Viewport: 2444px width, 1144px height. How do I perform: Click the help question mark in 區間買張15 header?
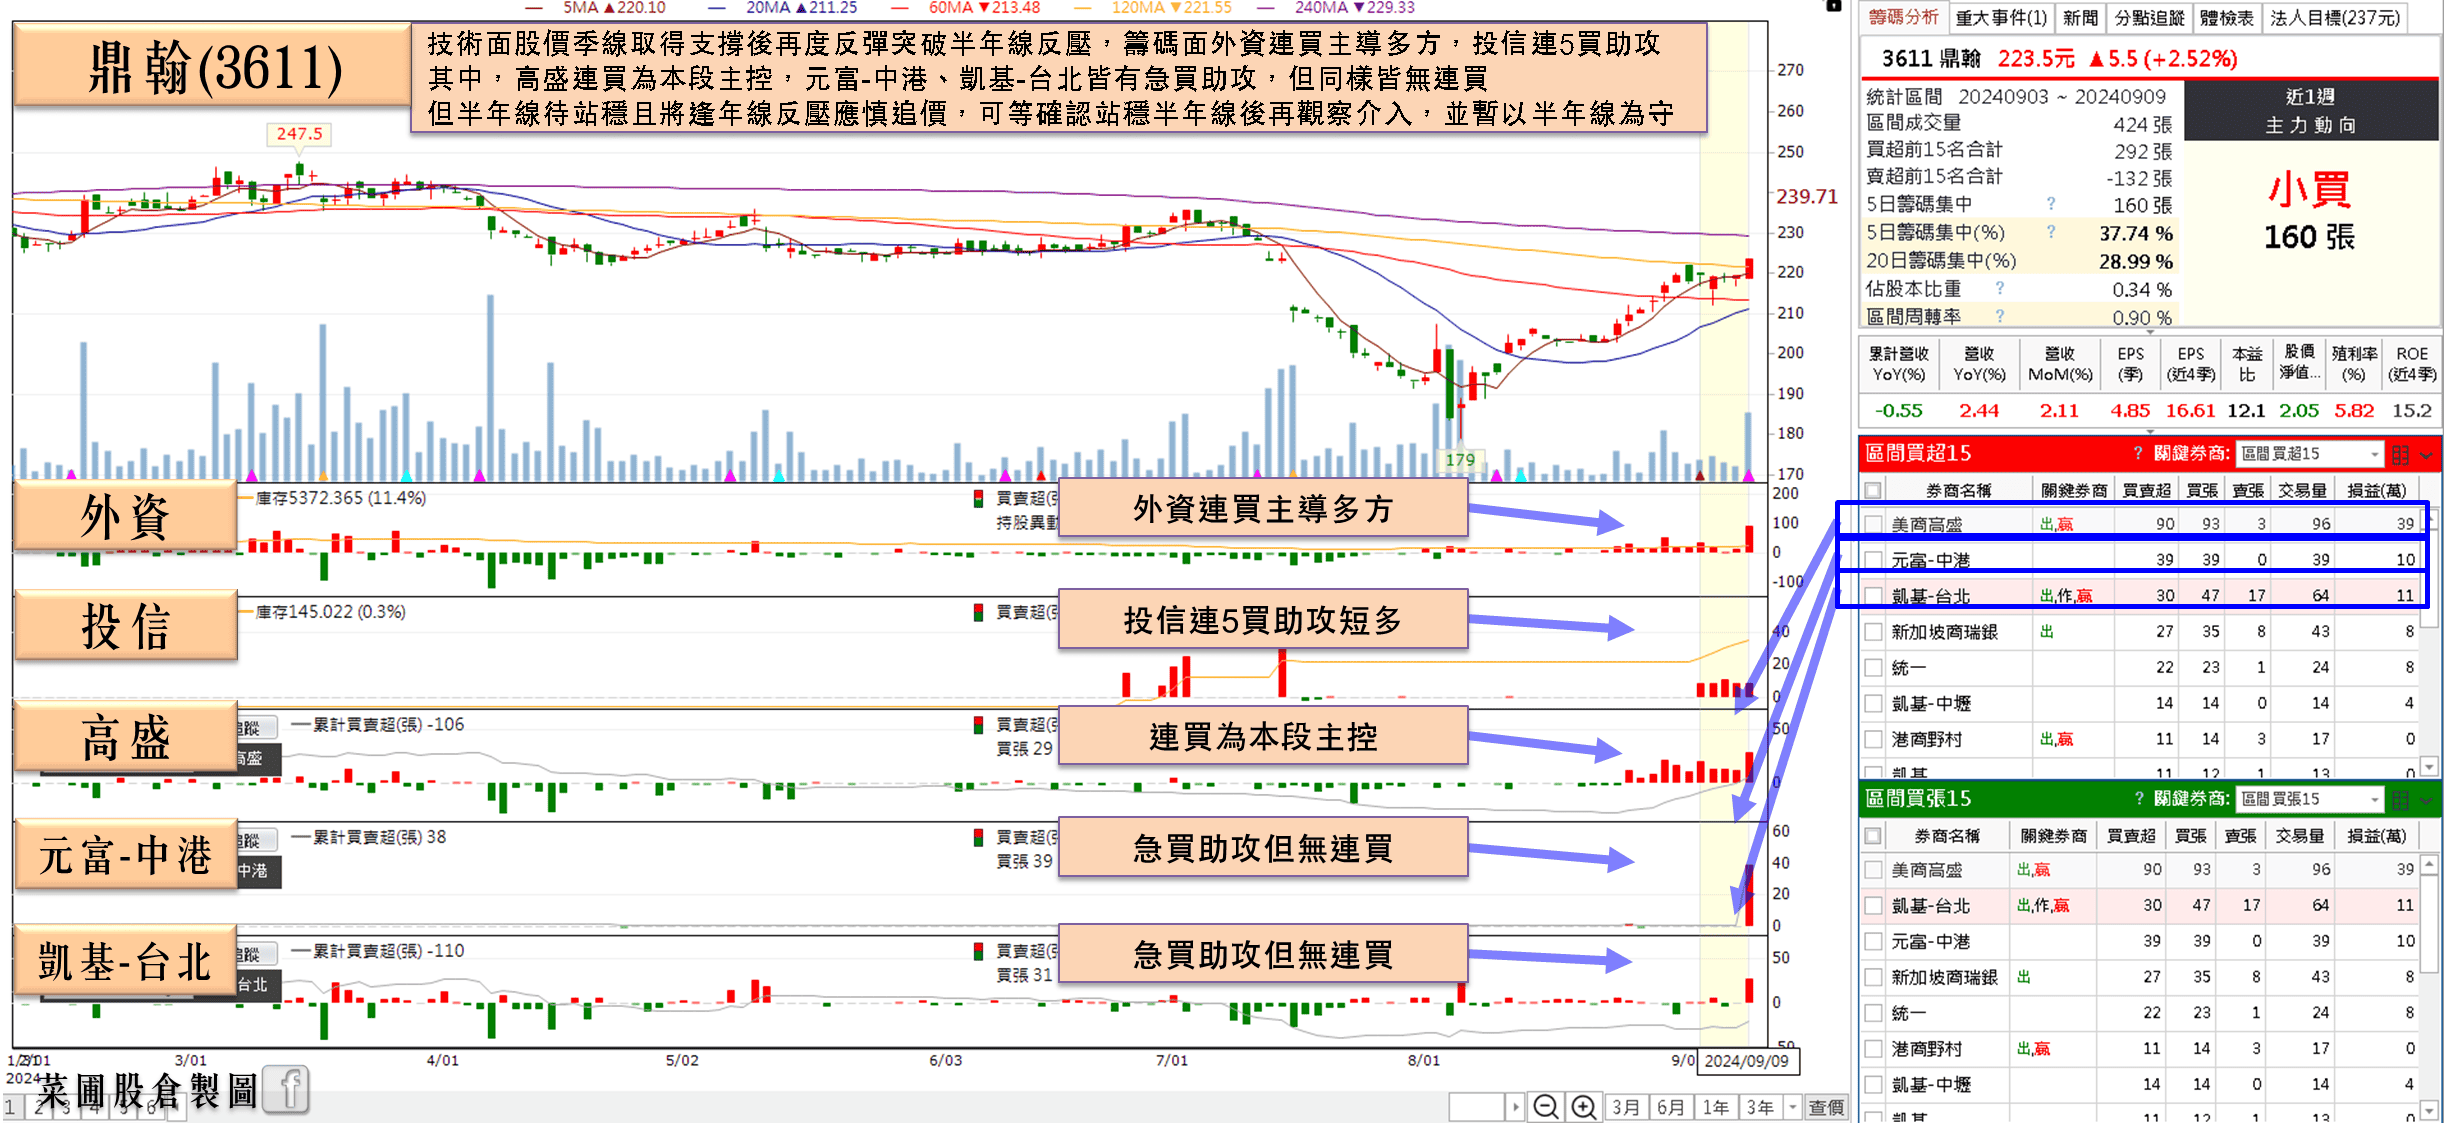point(2139,798)
